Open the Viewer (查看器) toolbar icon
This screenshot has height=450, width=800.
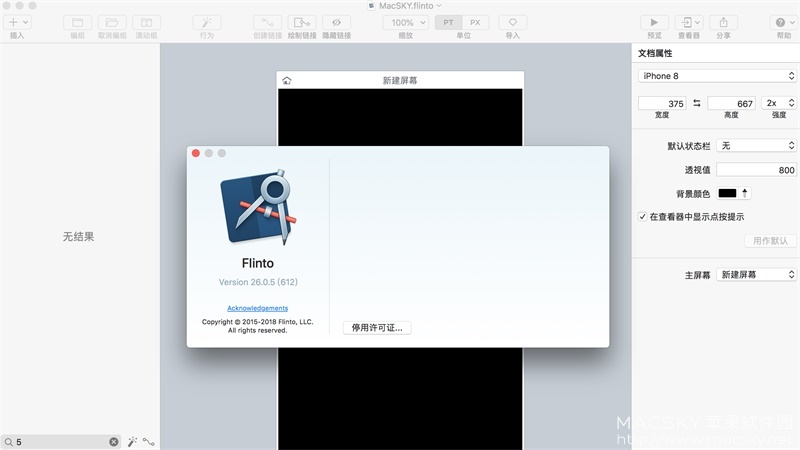pos(687,22)
